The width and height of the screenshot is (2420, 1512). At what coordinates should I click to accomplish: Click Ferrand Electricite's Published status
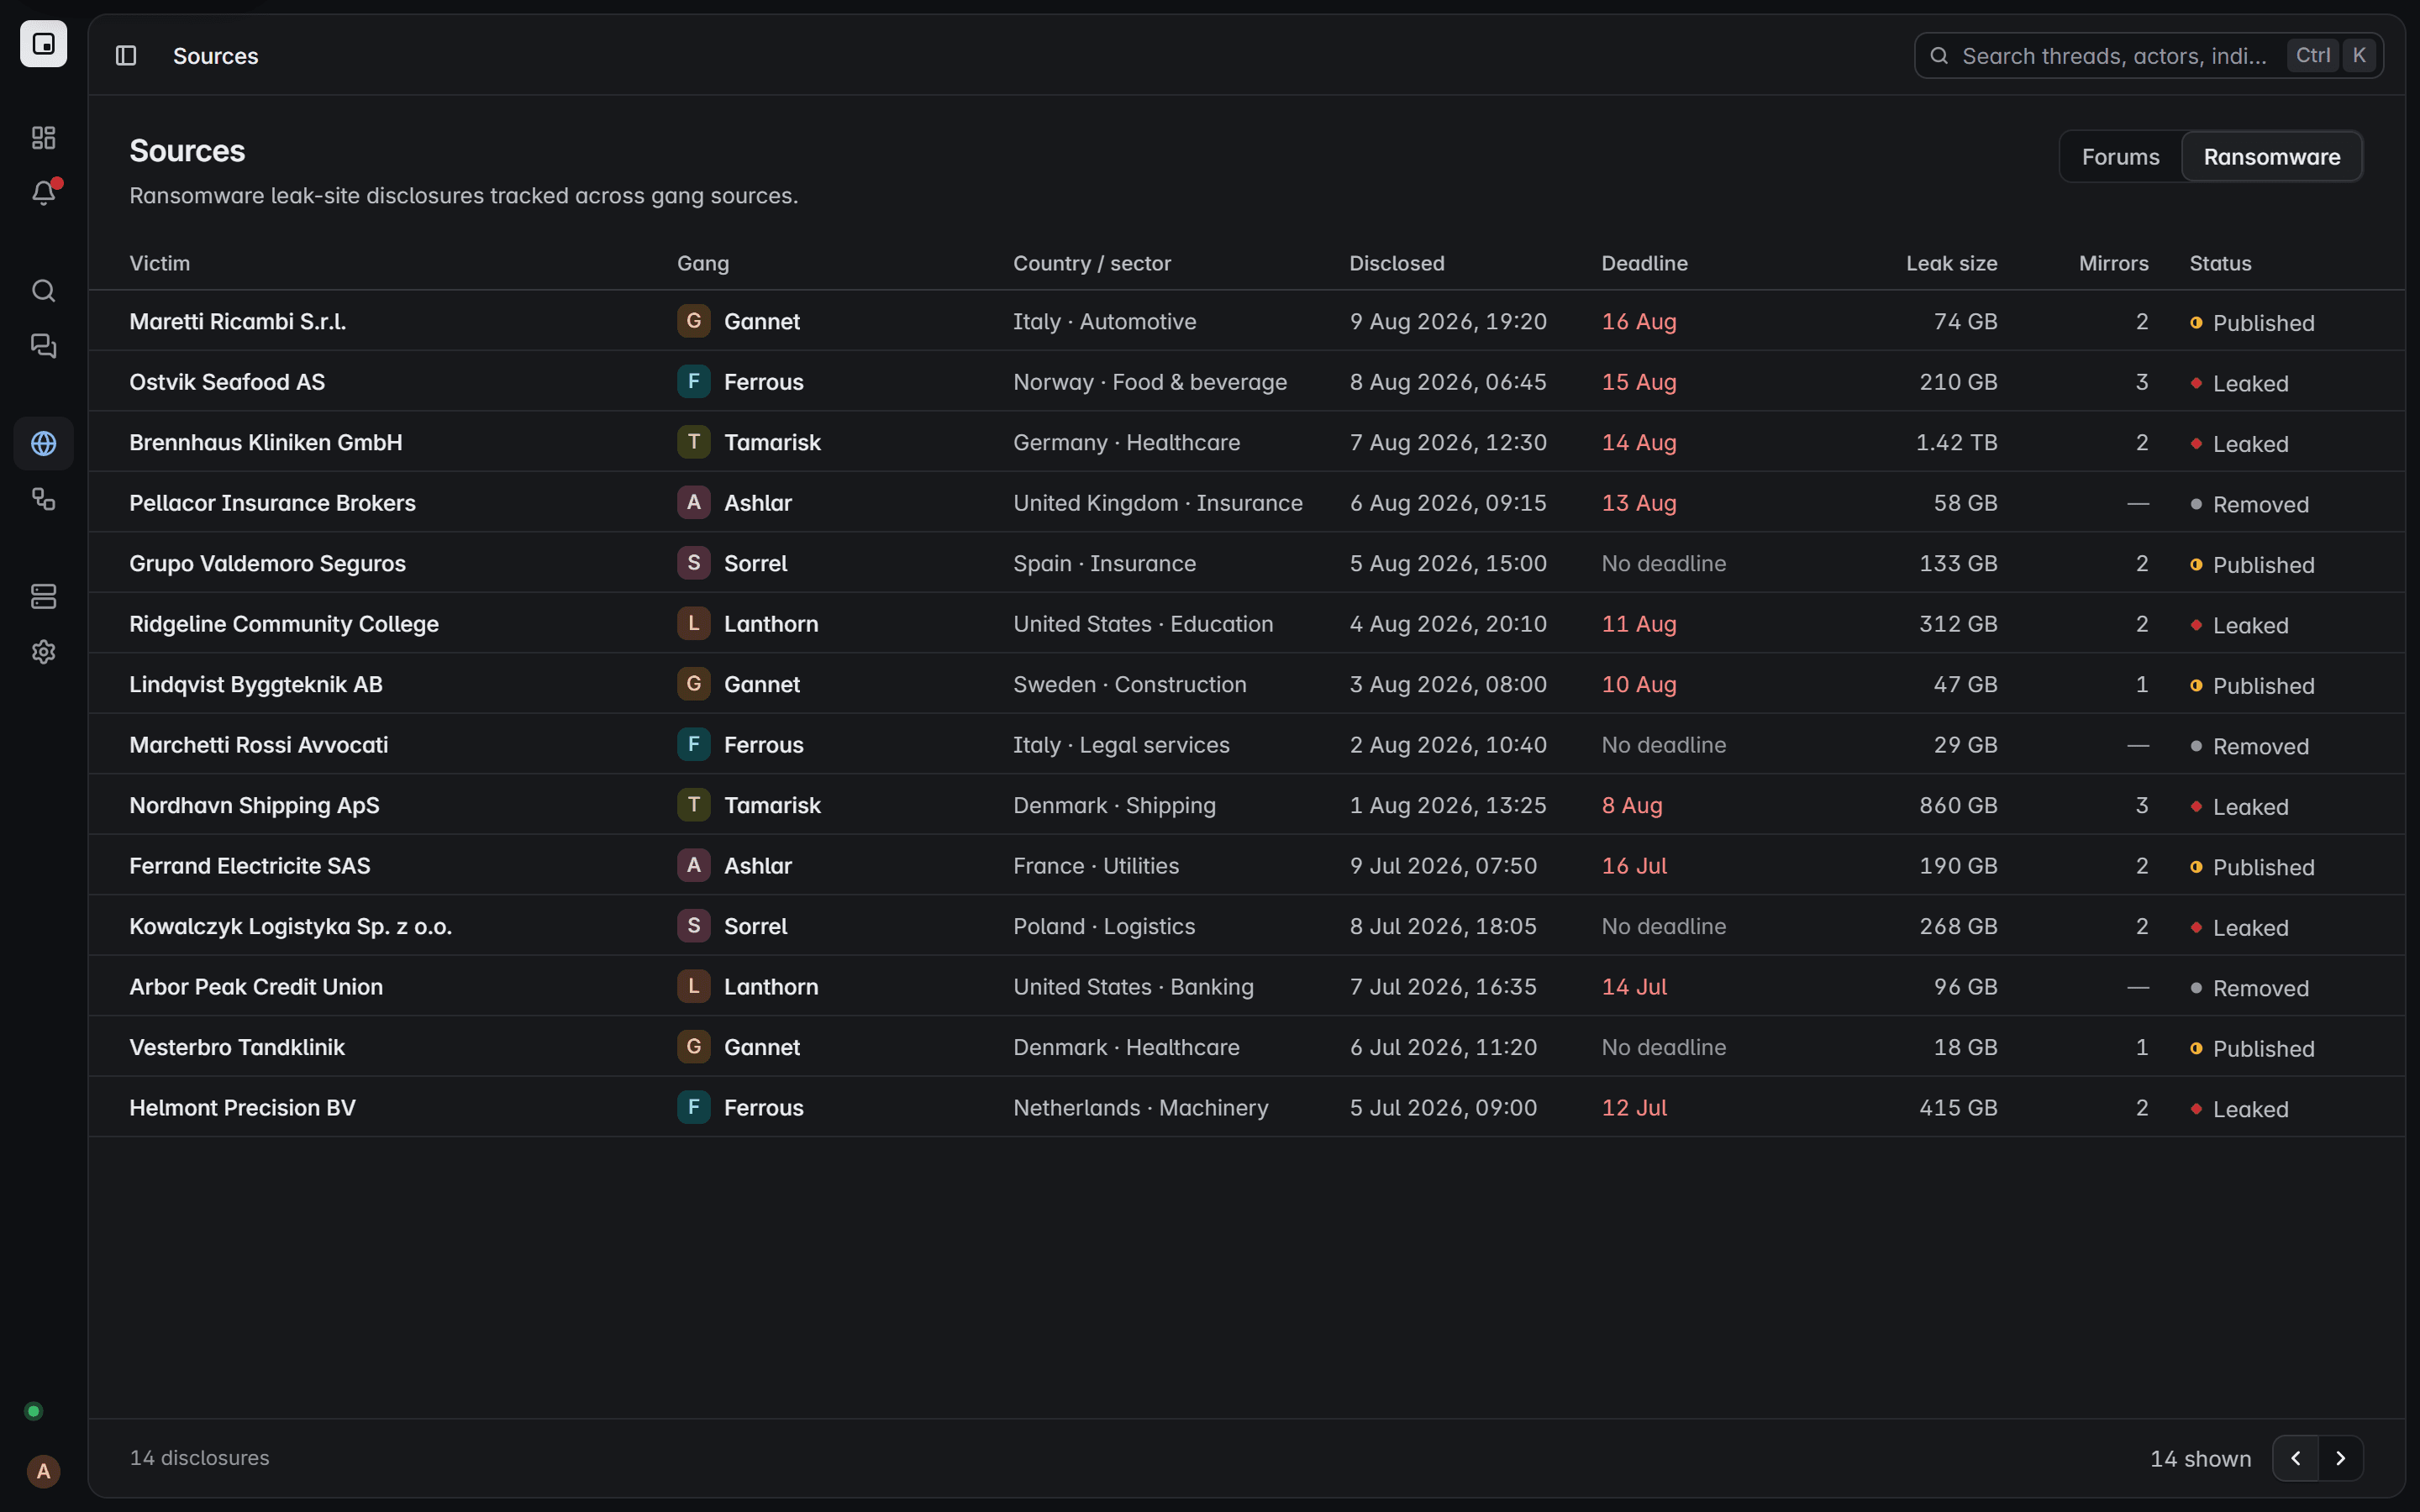pos(2252,867)
